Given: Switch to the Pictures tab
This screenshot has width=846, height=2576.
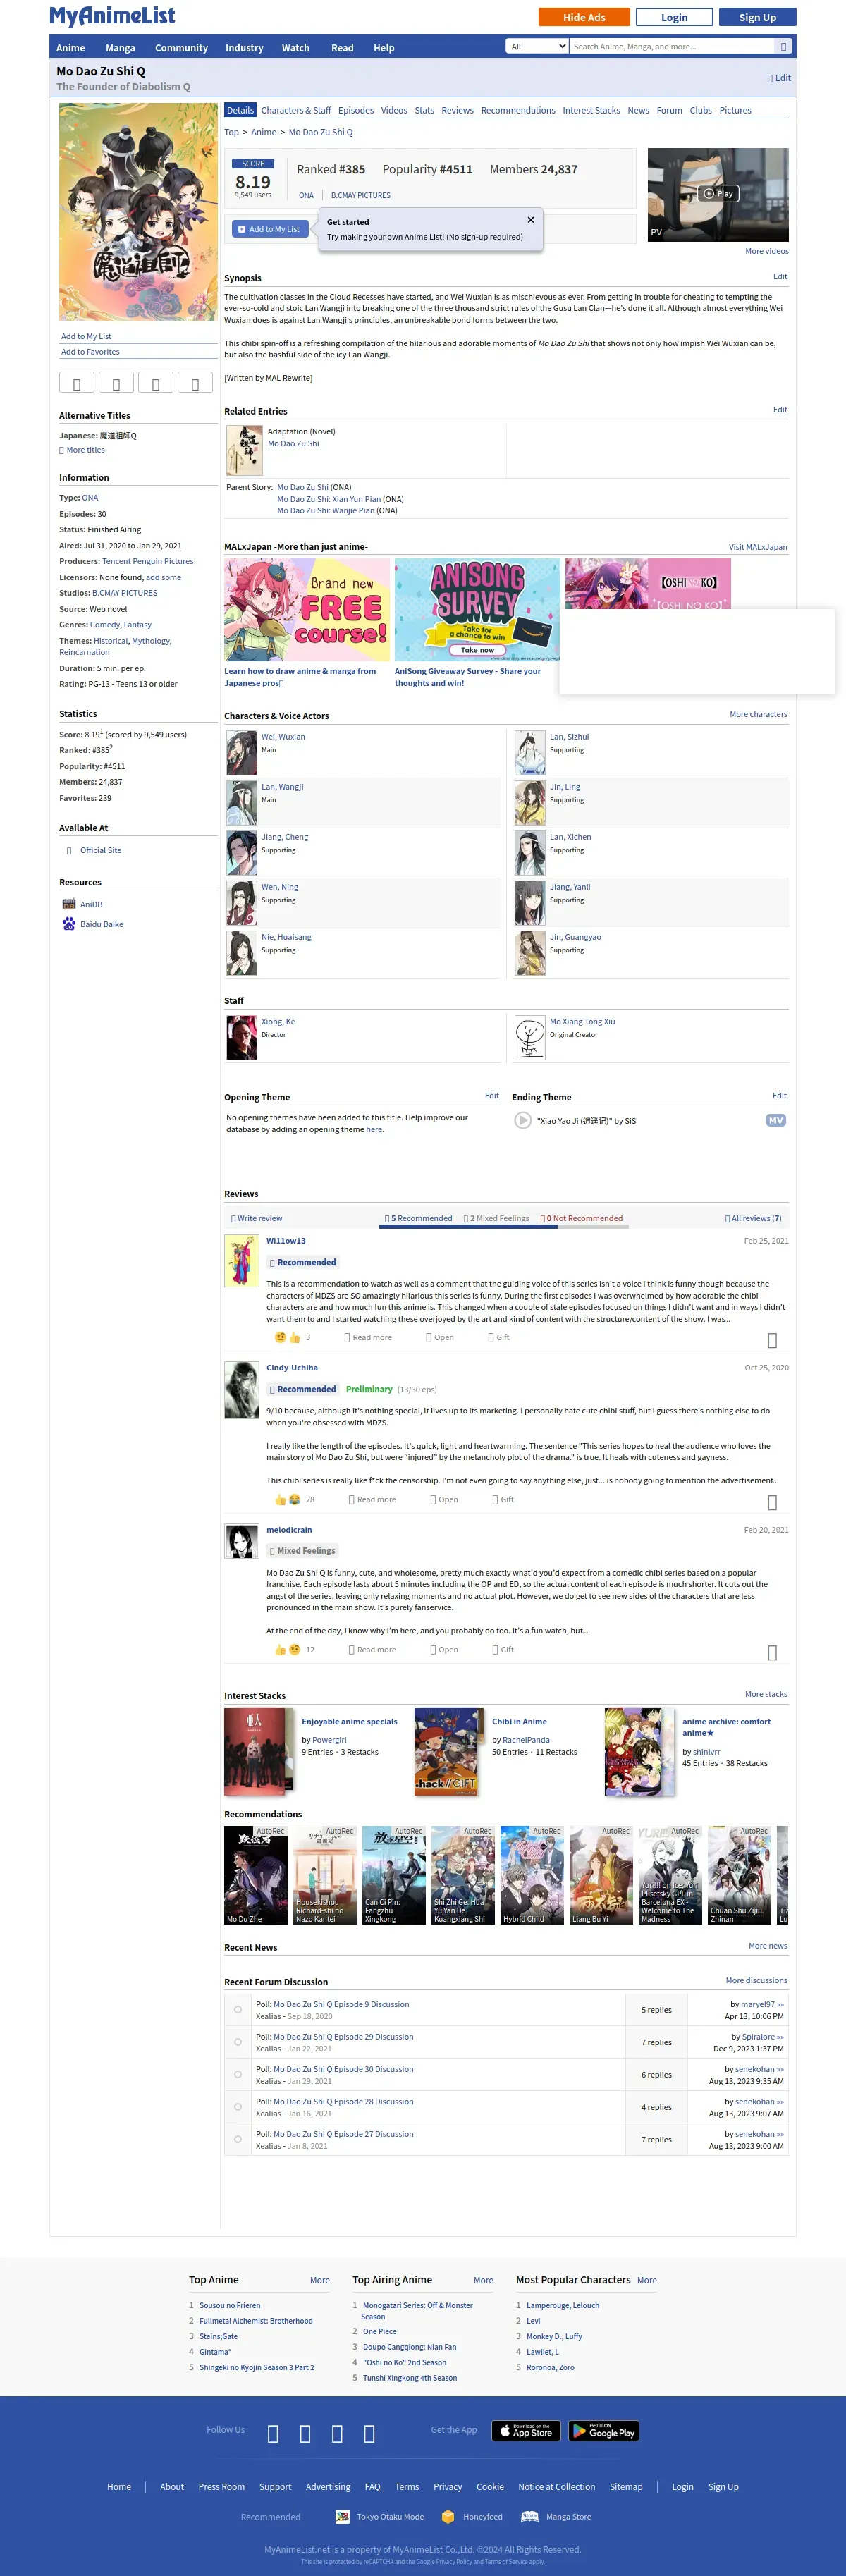Looking at the screenshot, I should (735, 110).
